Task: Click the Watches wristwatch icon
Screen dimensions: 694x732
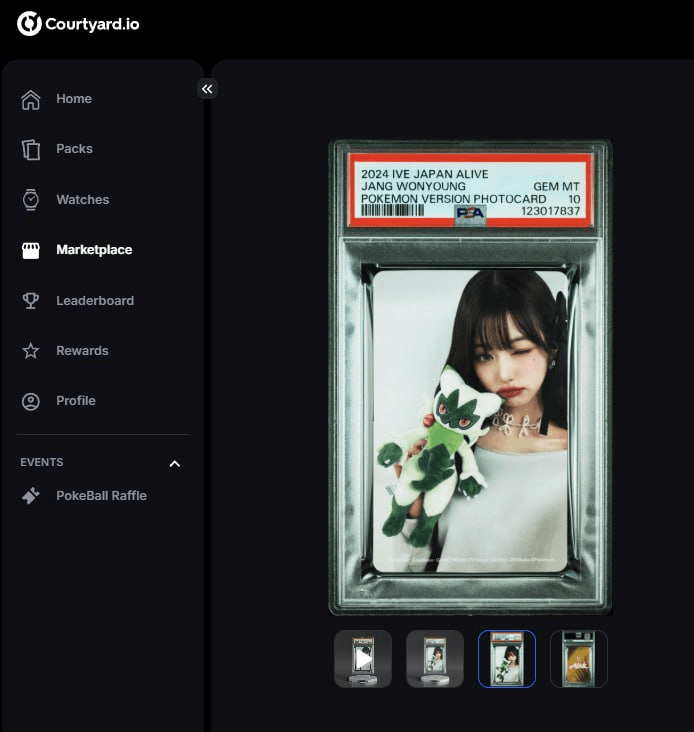Action: pos(31,199)
